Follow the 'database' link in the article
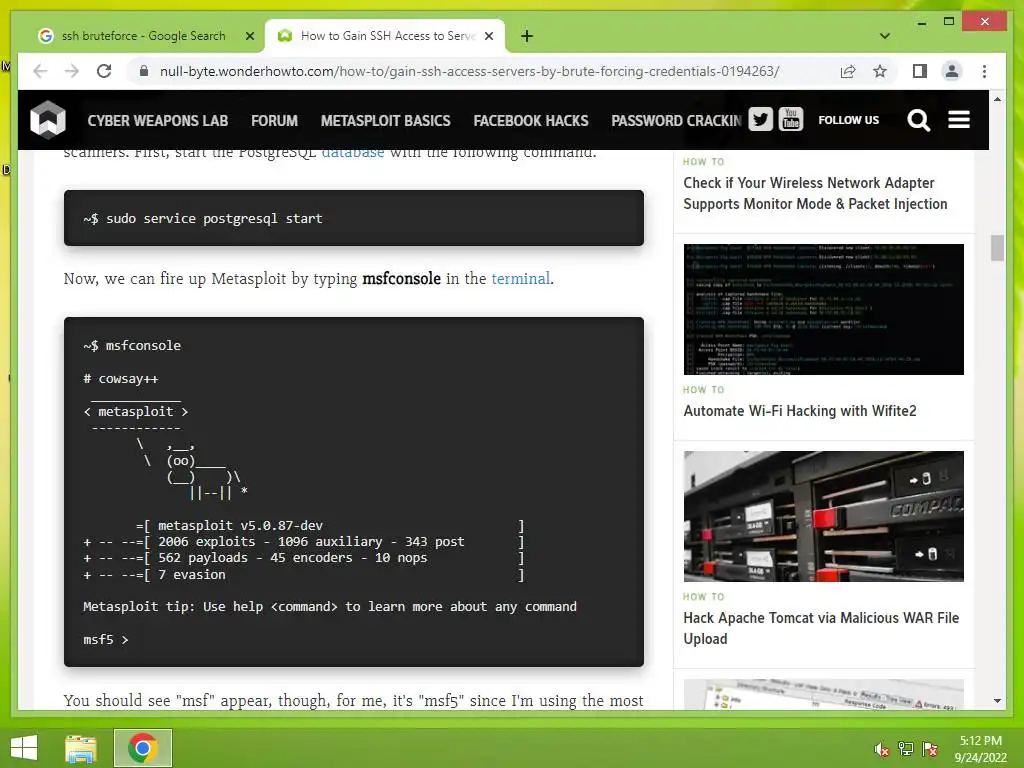 tap(353, 154)
